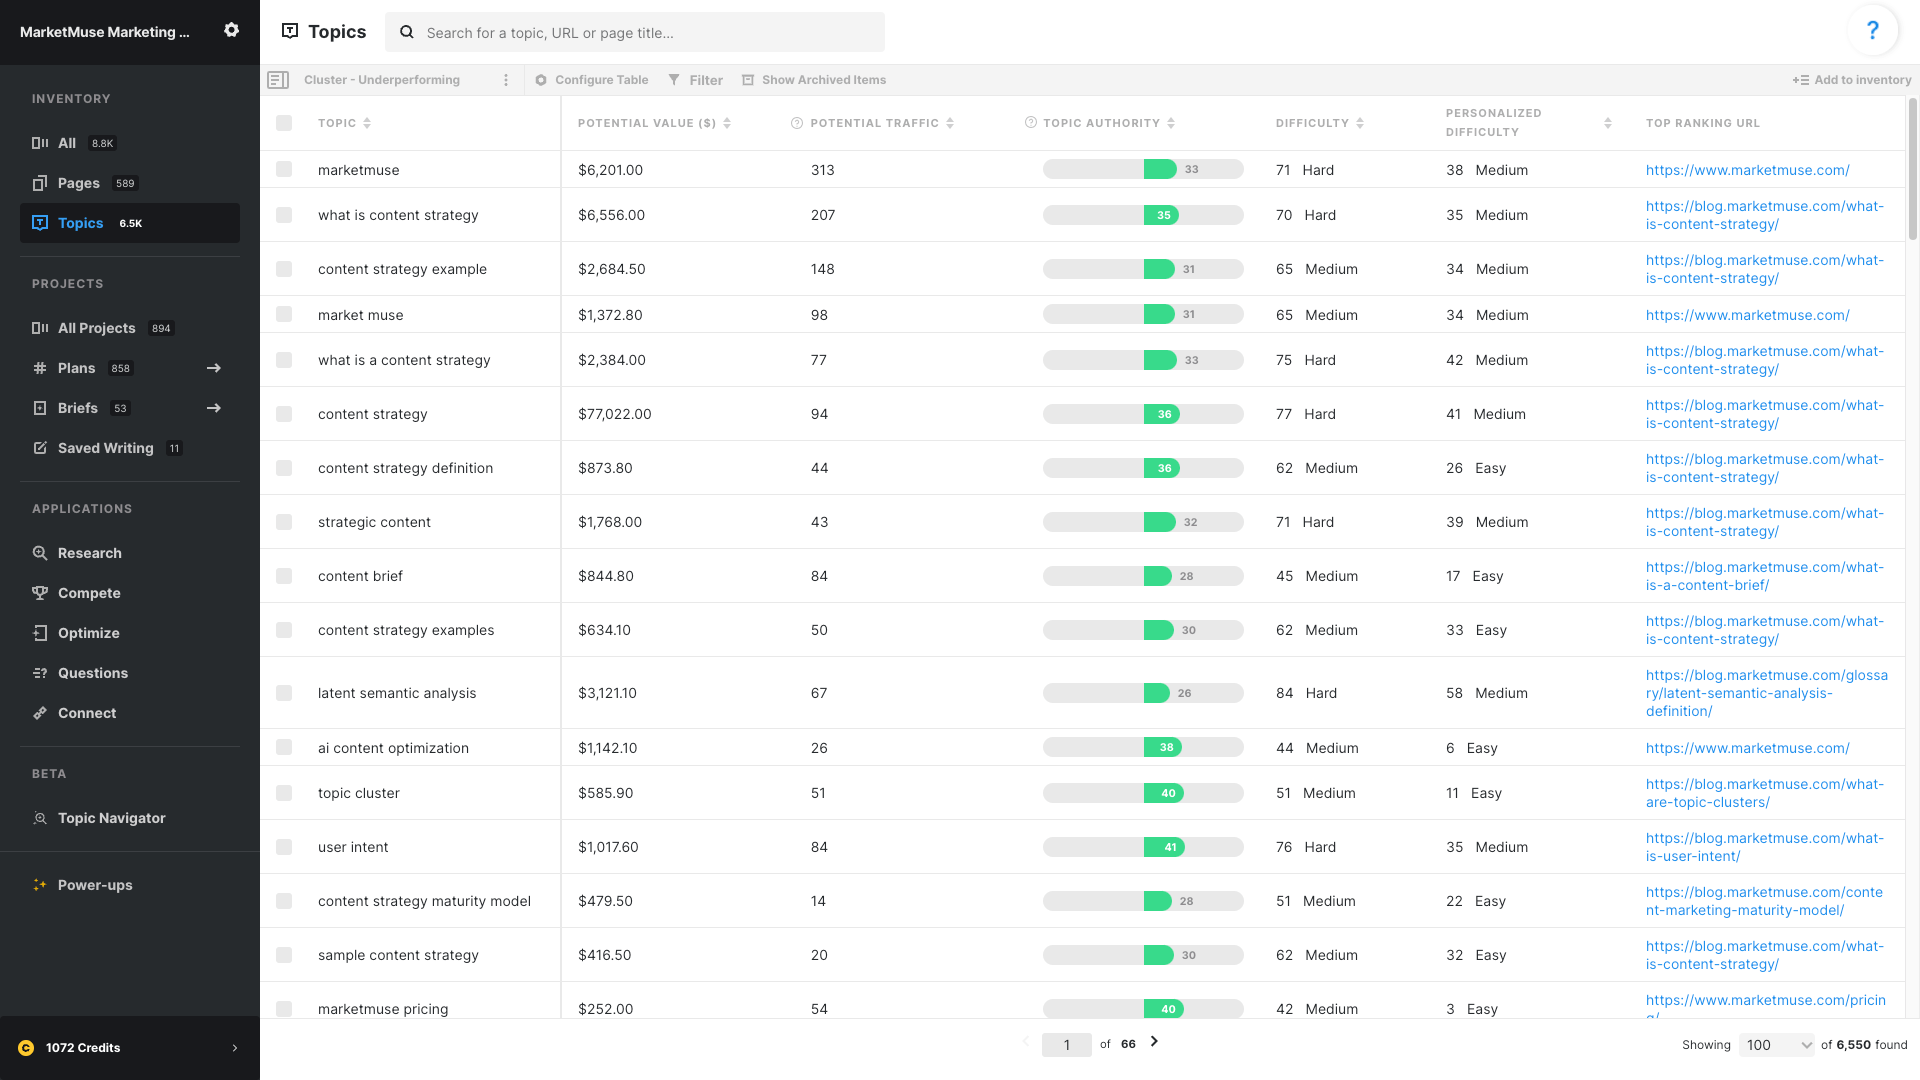Tick checkbox for latent semantic analysis
The height and width of the screenshot is (1080, 1920).
pyautogui.click(x=284, y=693)
